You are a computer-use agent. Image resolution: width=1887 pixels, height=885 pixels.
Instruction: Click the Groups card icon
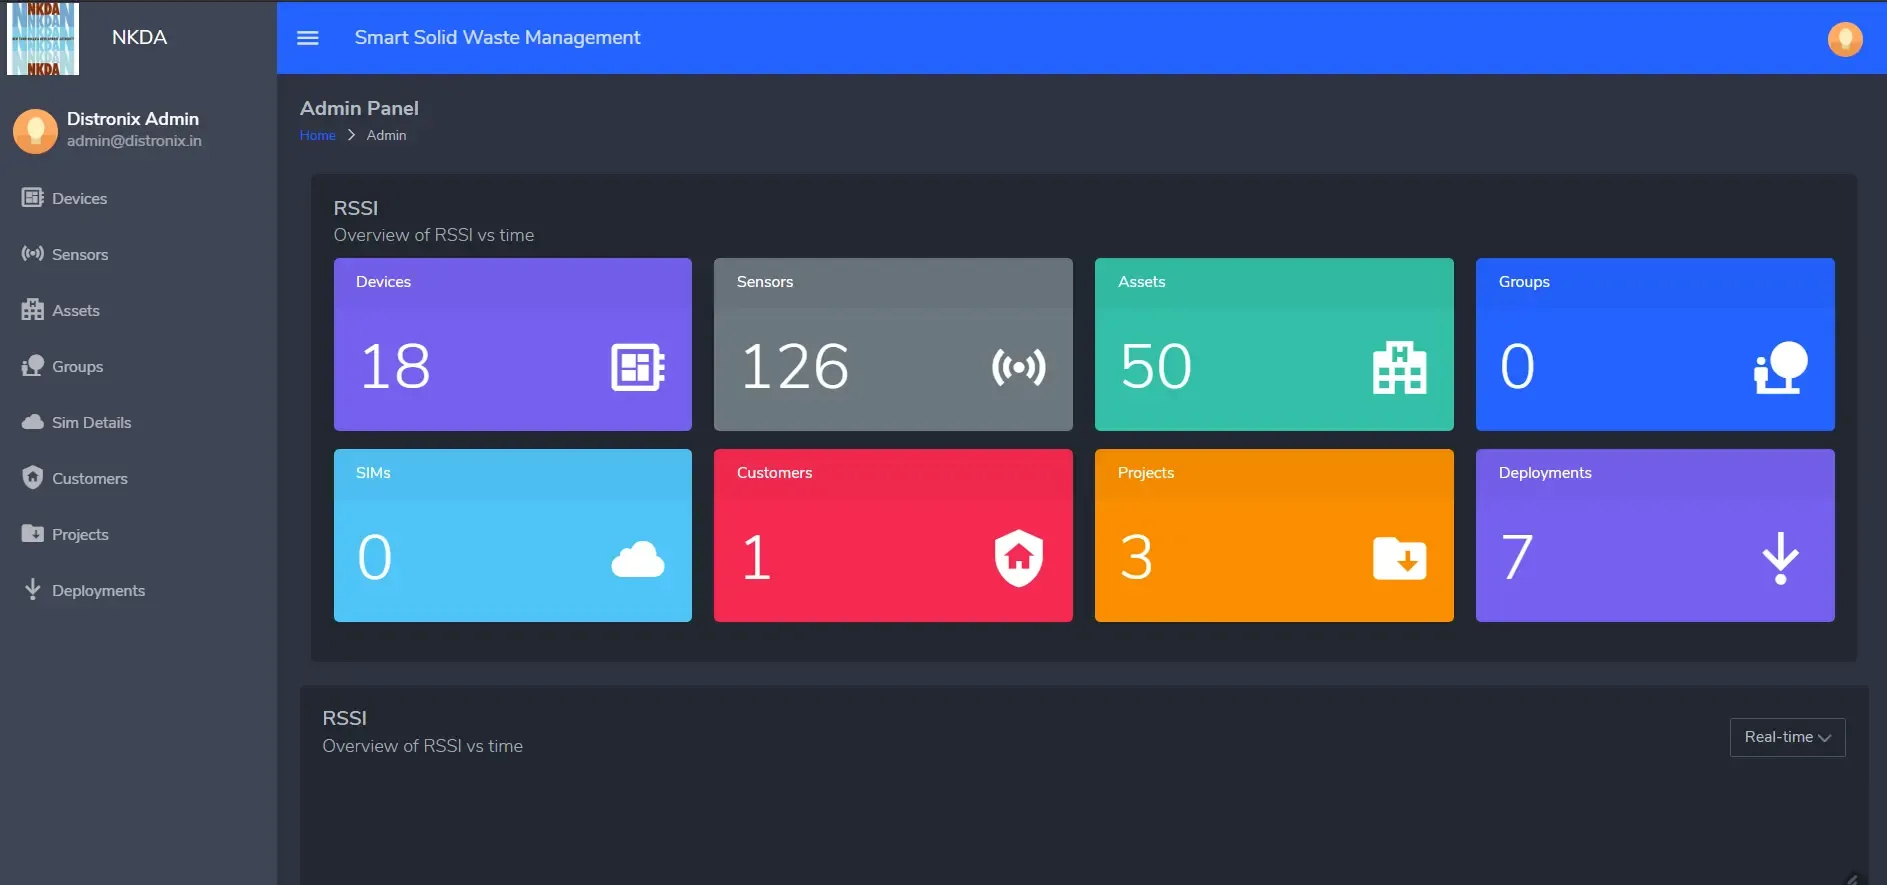click(1780, 367)
